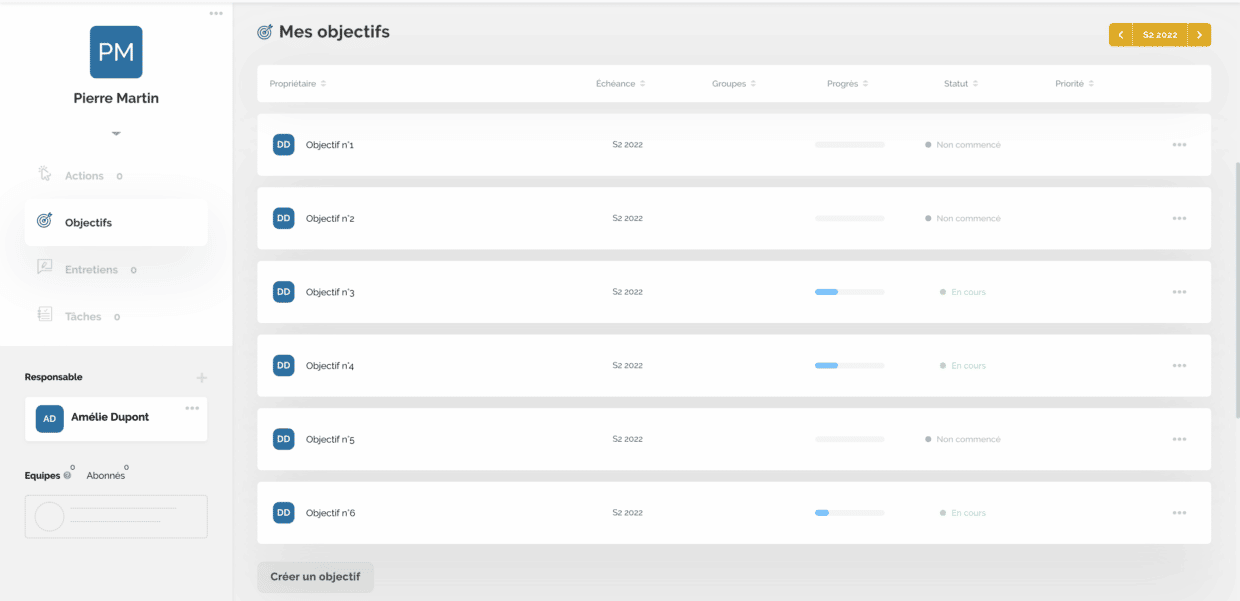This screenshot has width=1240, height=601.
Task: Go to the previous period with left arrow
Action: point(1120,35)
